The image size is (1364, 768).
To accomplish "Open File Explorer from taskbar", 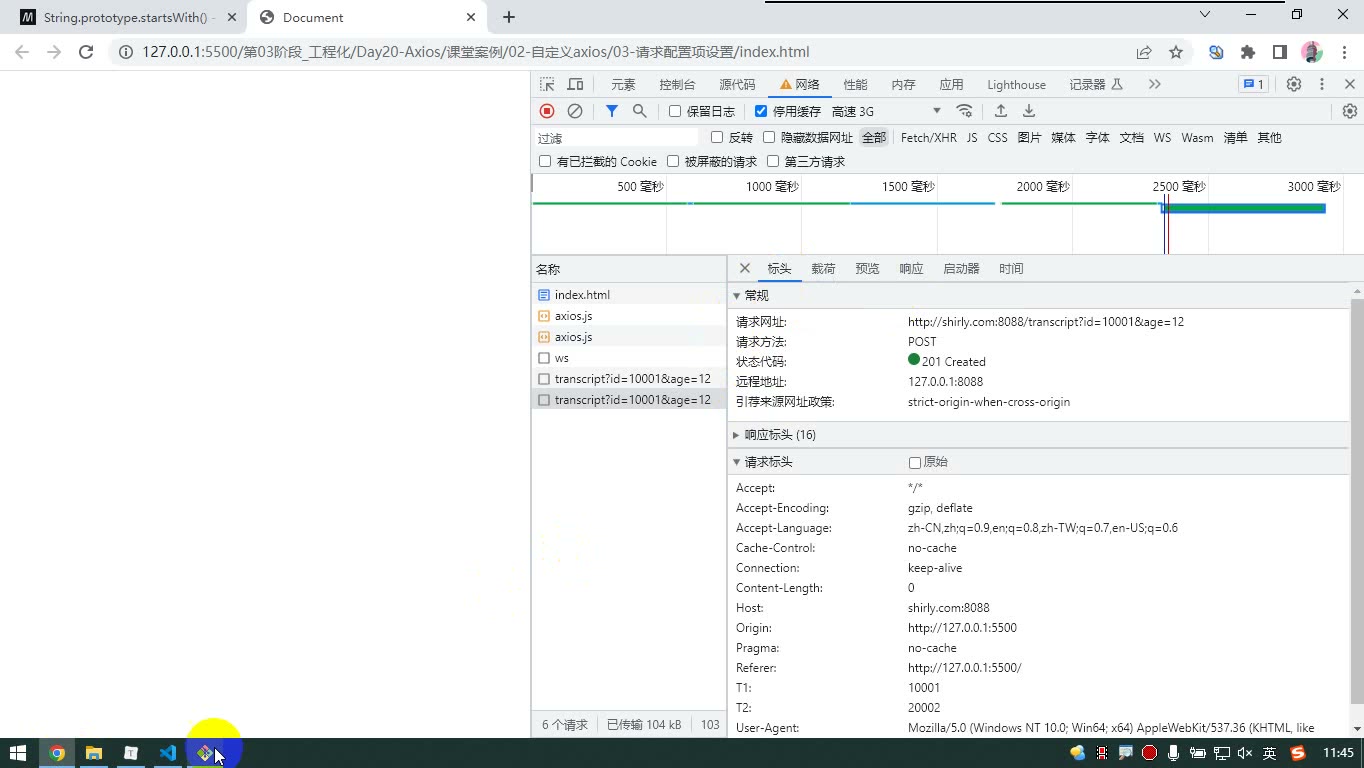I will tap(94, 753).
